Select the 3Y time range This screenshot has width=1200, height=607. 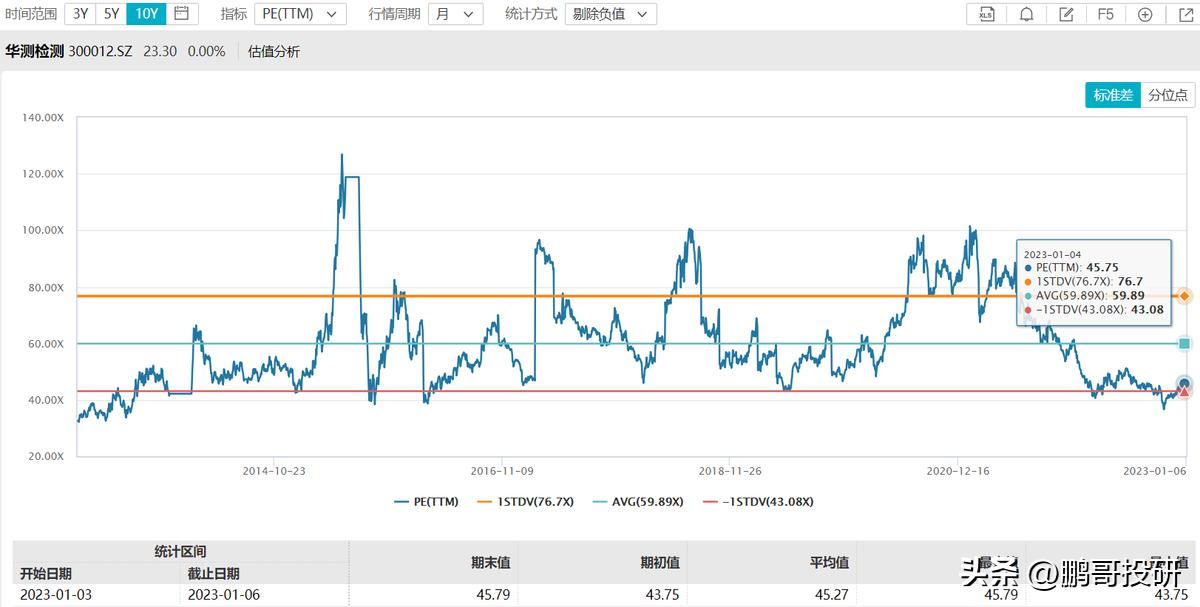[80, 14]
